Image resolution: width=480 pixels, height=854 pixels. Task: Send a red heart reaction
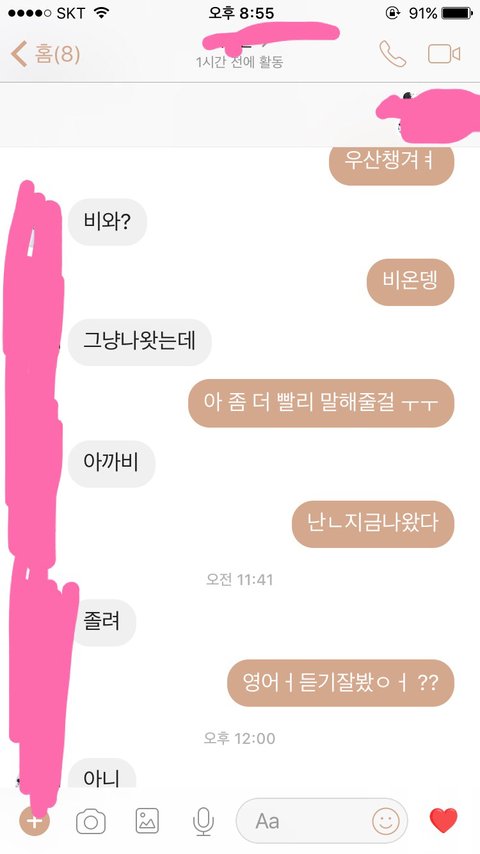pos(443,821)
